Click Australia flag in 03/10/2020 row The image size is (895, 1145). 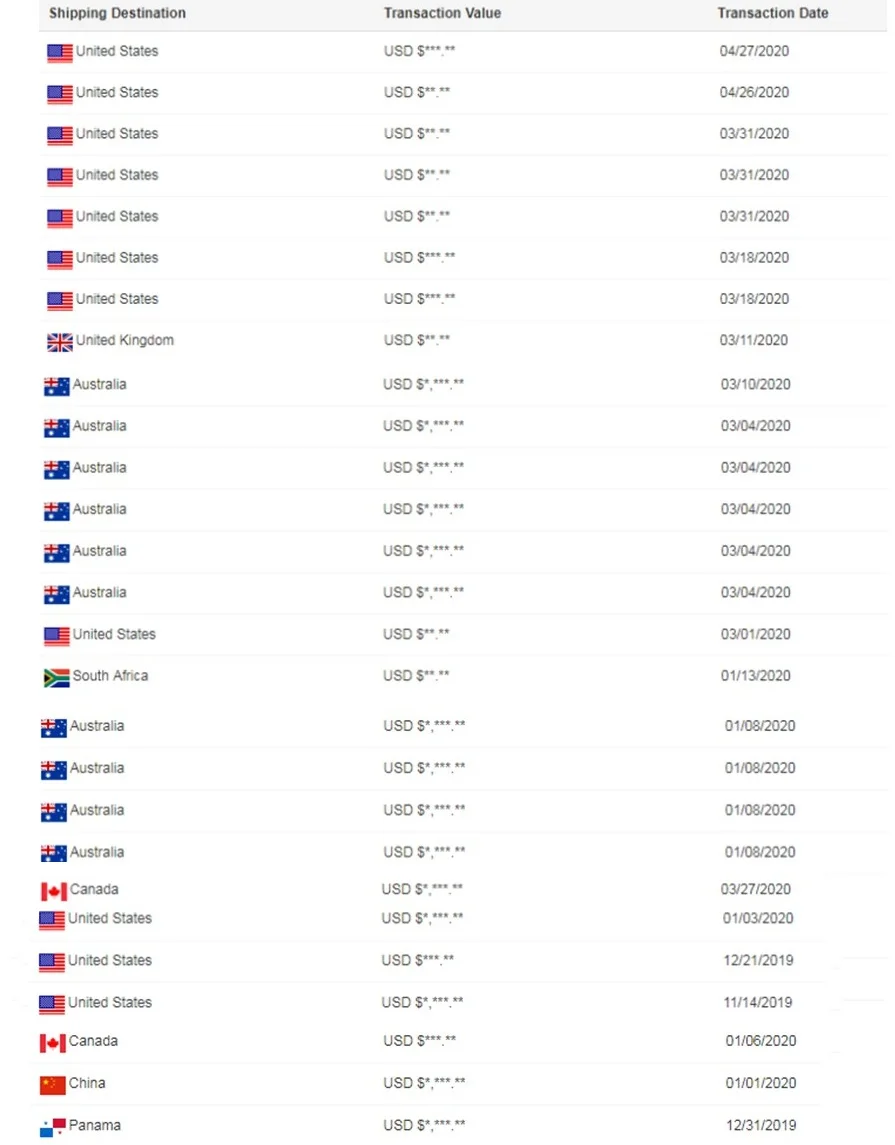pyautogui.click(x=57, y=386)
